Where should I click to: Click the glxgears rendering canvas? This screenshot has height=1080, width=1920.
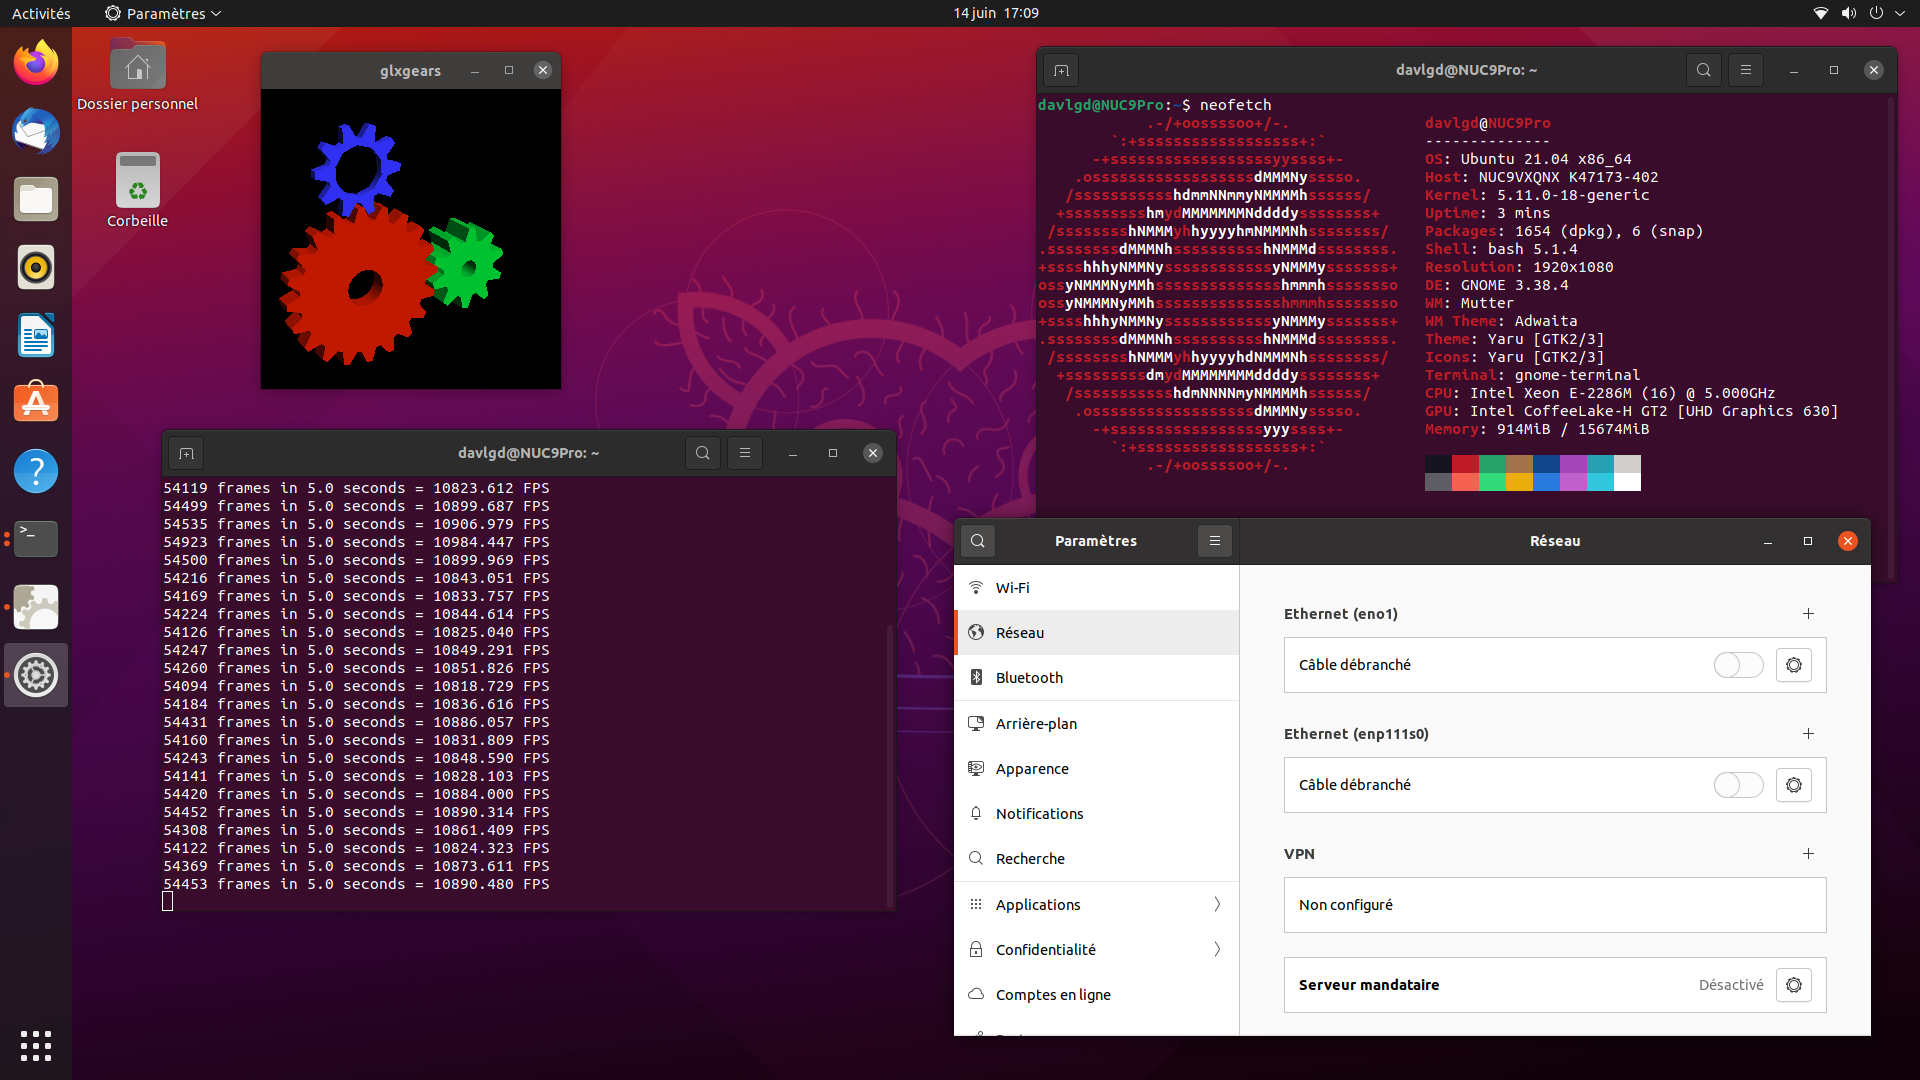(x=411, y=239)
